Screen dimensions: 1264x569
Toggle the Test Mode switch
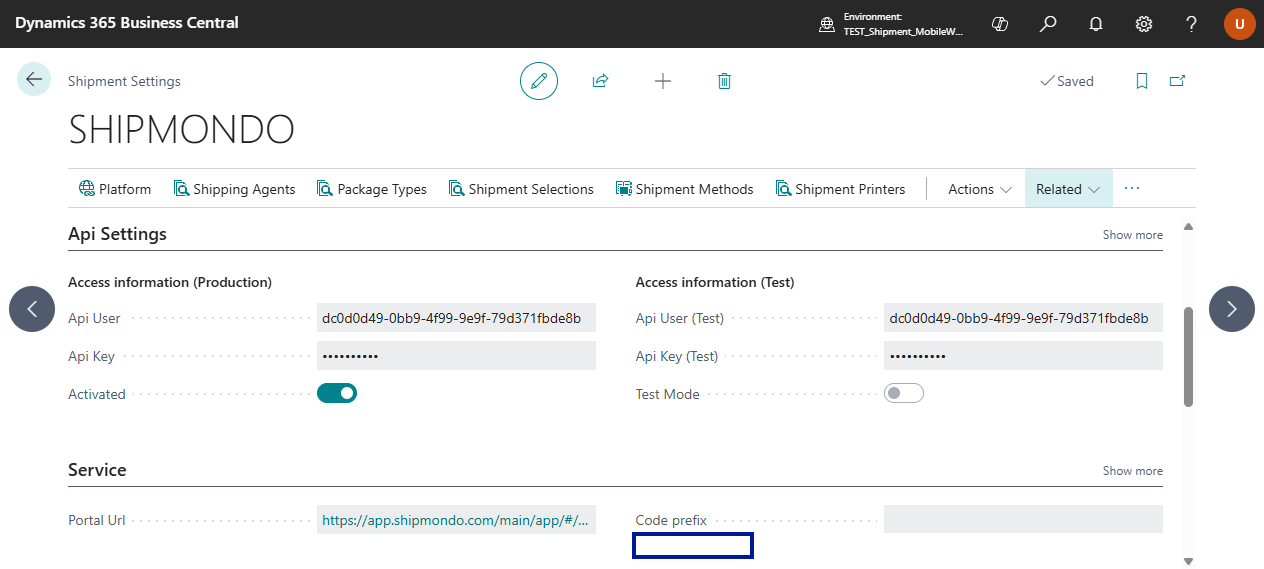tap(904, 394)
